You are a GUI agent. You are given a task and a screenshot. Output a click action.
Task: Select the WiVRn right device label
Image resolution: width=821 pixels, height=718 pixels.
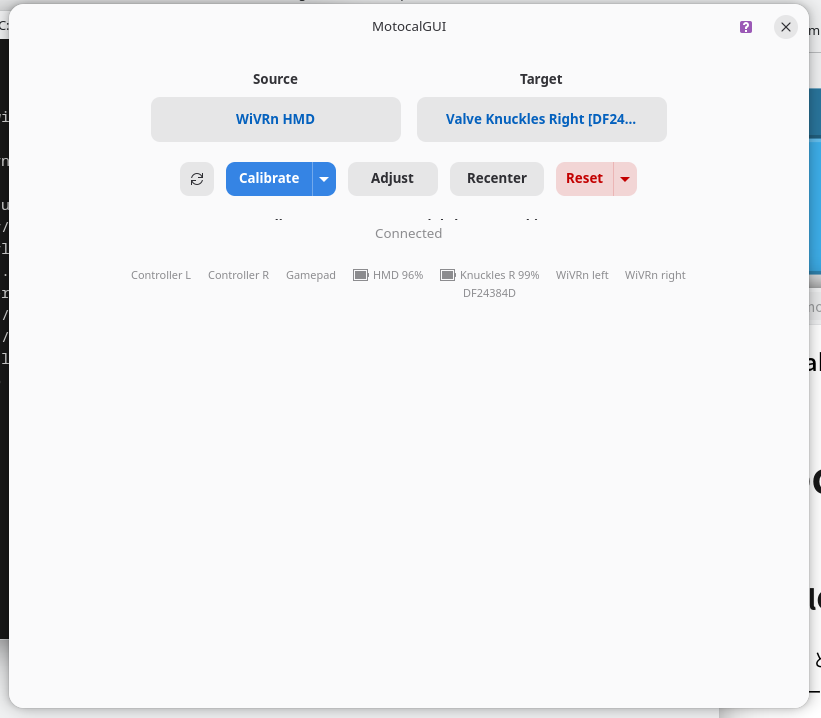[655, 275]
